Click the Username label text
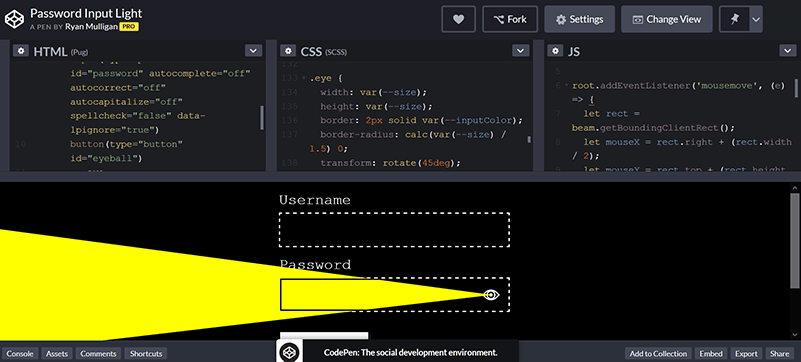Screen dimensions: 801x362 tap(315, 200)
